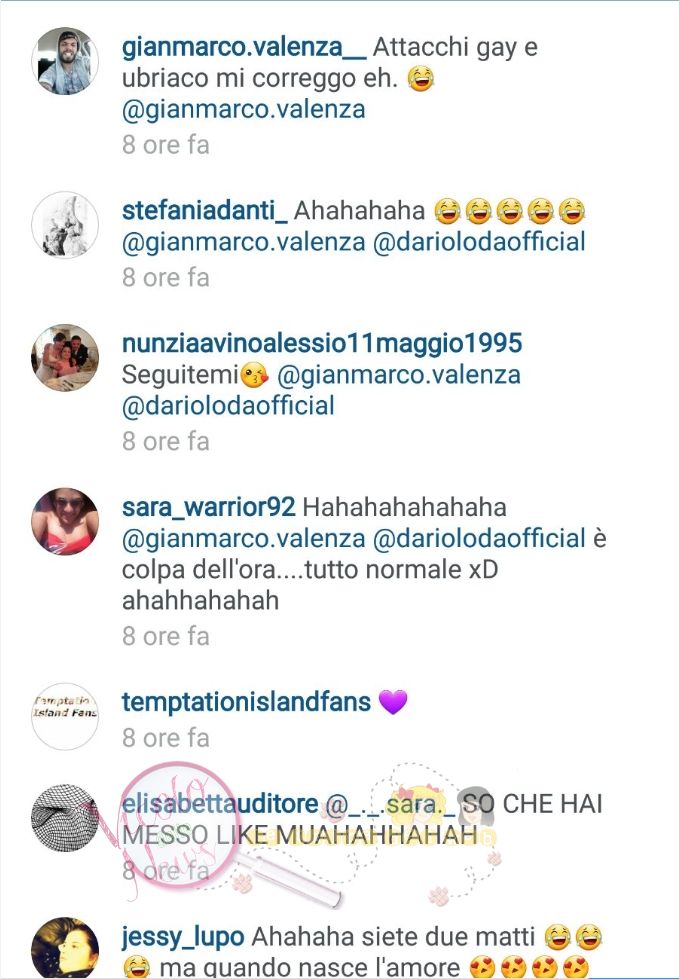Open gianmarco.valenza__ profile avatar
Viewport: 679px width, 979px height.
coord(65,61)
